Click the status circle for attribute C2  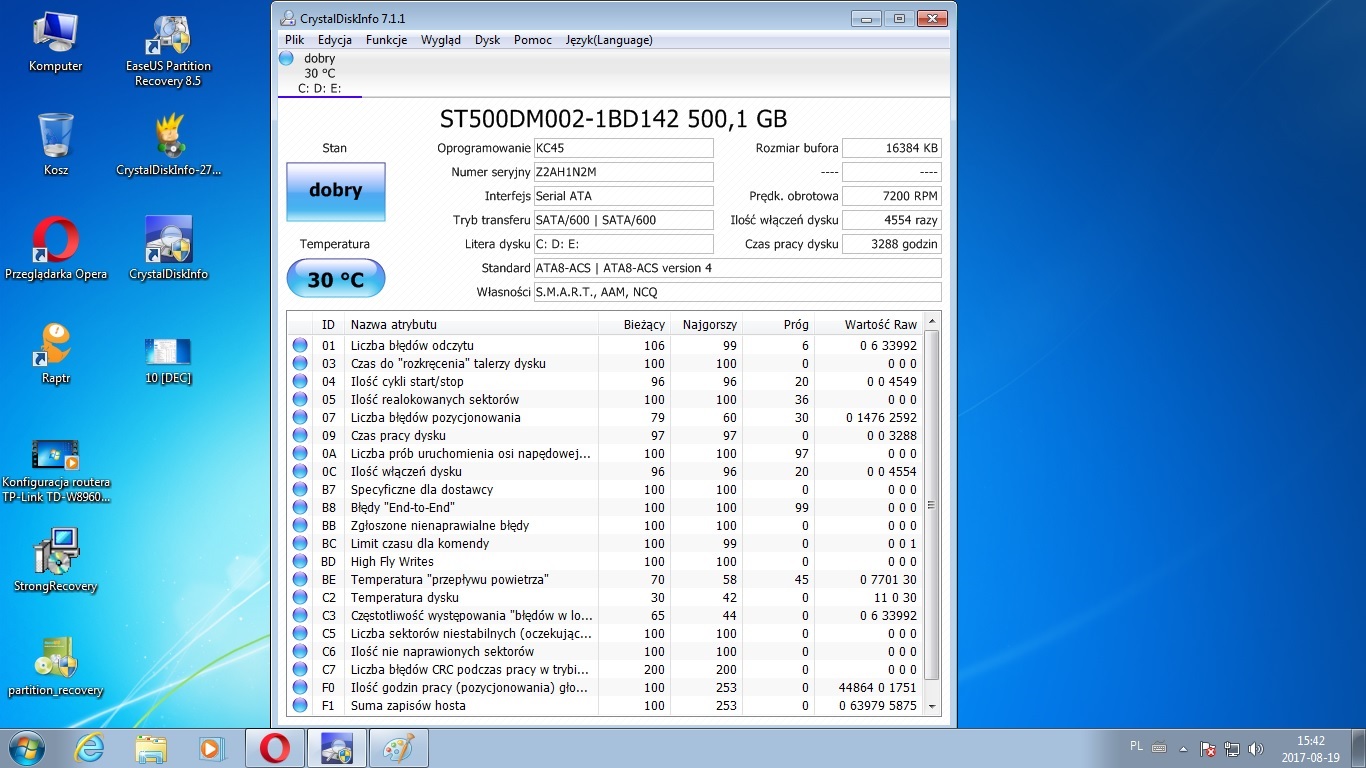pyautogui.click(x=300, y=597)
